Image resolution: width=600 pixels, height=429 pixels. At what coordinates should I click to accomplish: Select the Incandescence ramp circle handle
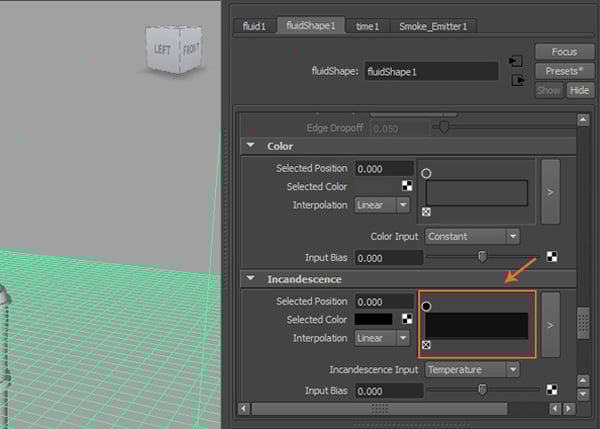coord(426,307)
